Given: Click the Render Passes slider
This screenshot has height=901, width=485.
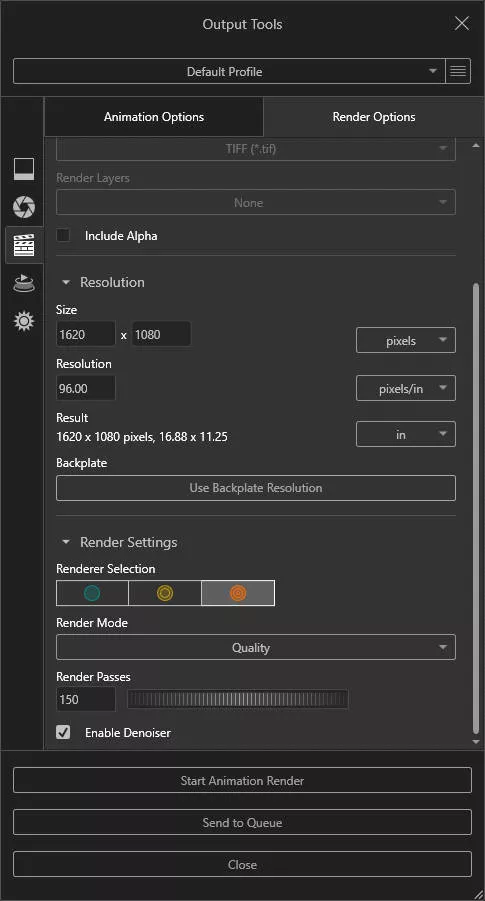Looking at the screenshot, I should [238, 699].
